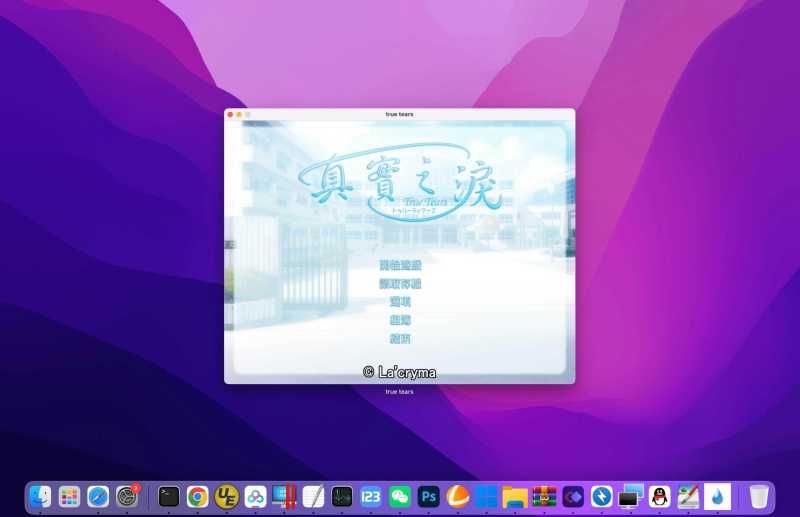800x517 pixels.
Task: Open the Windows 11 logo icon in the dock
Action: 486,497
